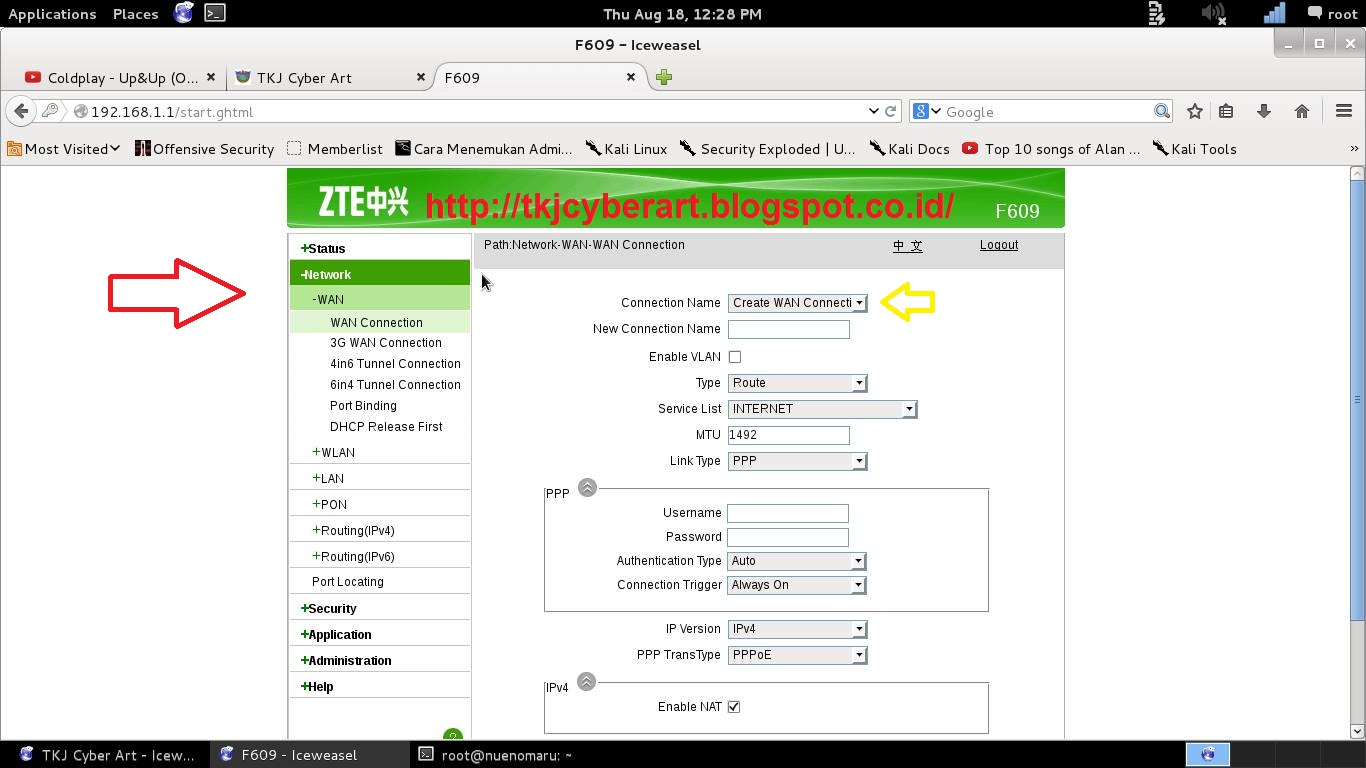Click the Logout link
The image size is (1366, 768).
(x=999, y=245)
